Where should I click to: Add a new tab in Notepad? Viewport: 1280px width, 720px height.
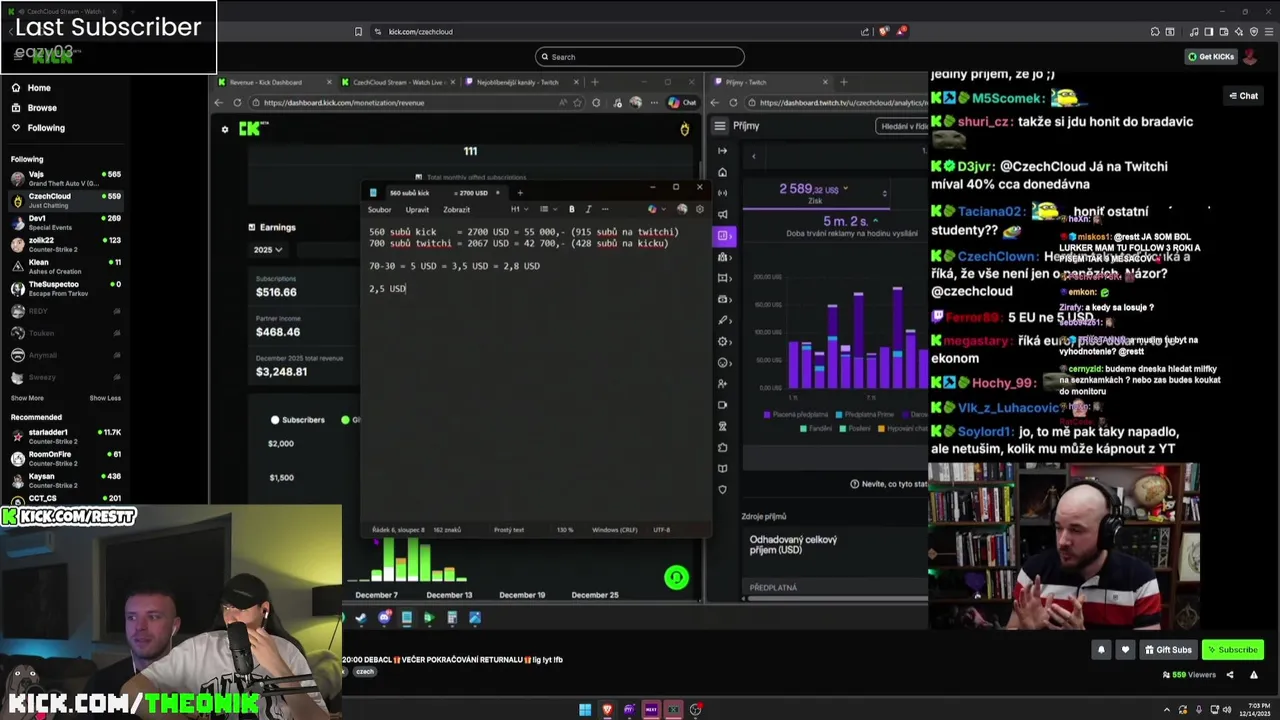tap(520, 193)
